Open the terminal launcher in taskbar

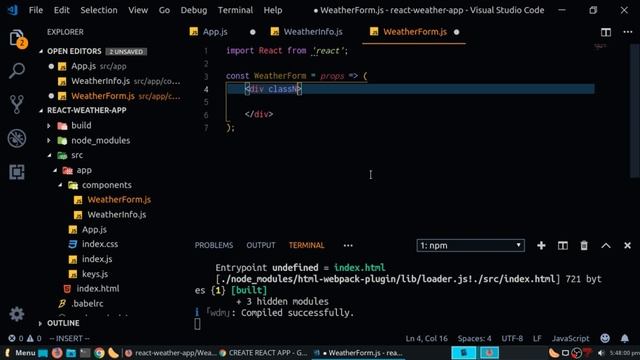click(x=85, y=353)
